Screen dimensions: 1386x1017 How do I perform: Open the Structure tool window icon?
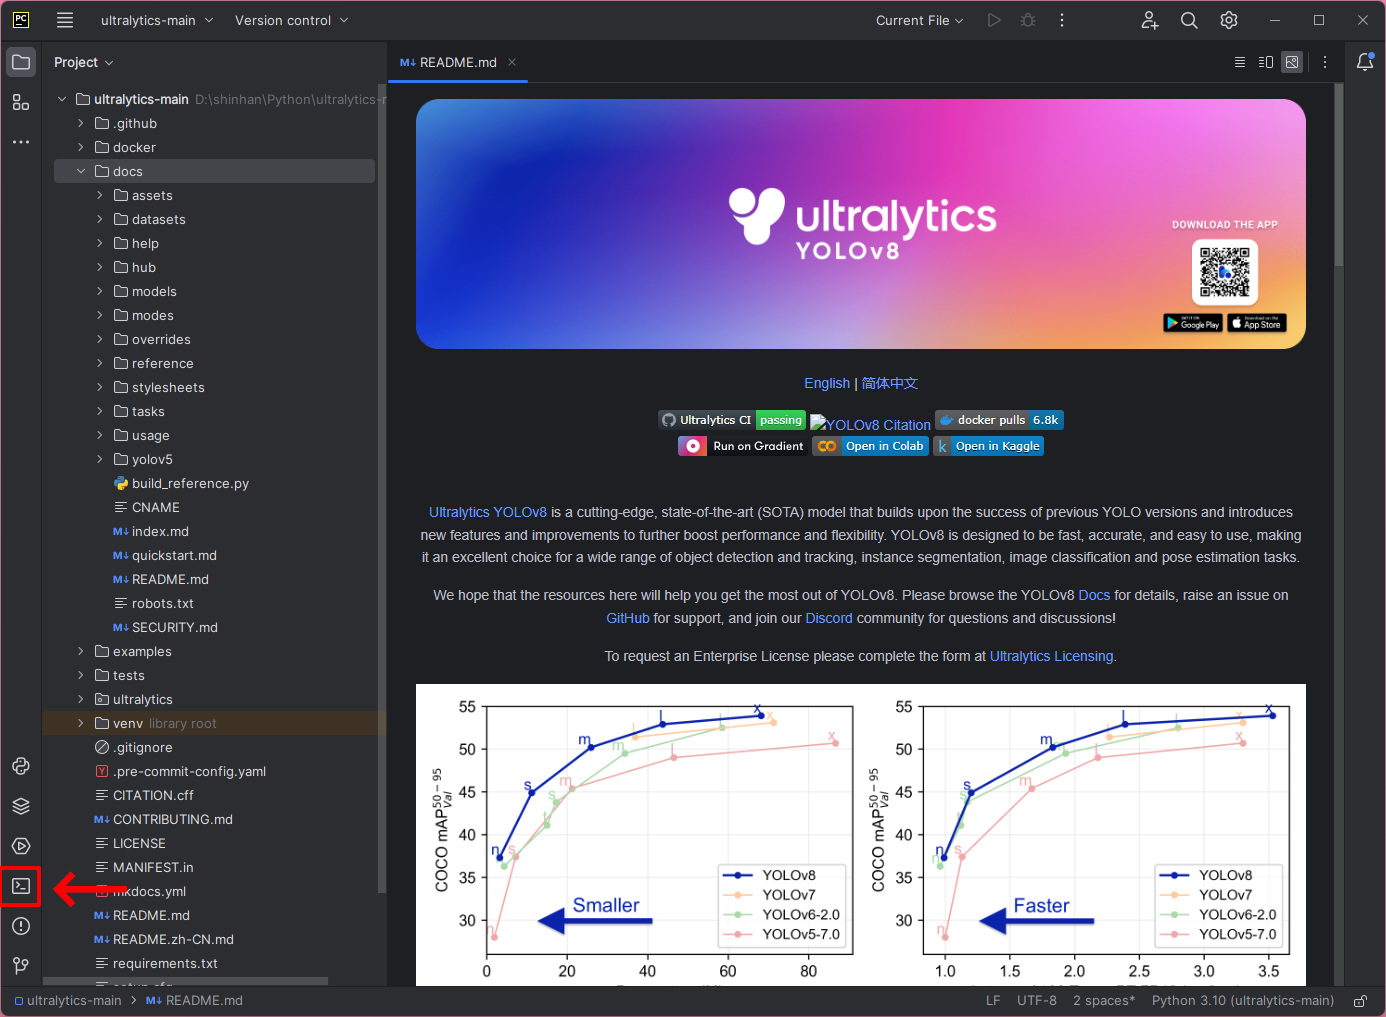pyautogui.click(x=21, y=102)
